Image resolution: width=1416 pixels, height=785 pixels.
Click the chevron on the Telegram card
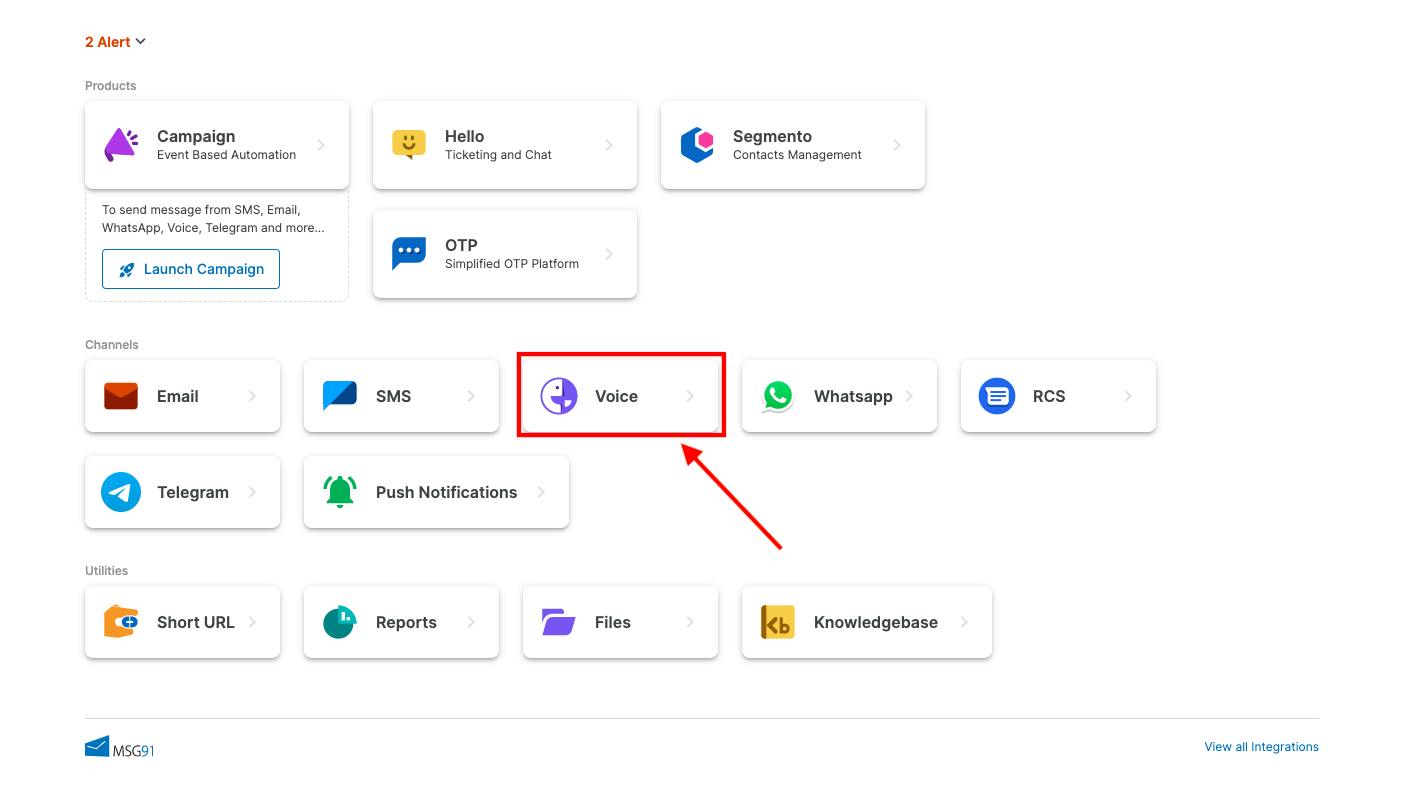pos(252,492)
